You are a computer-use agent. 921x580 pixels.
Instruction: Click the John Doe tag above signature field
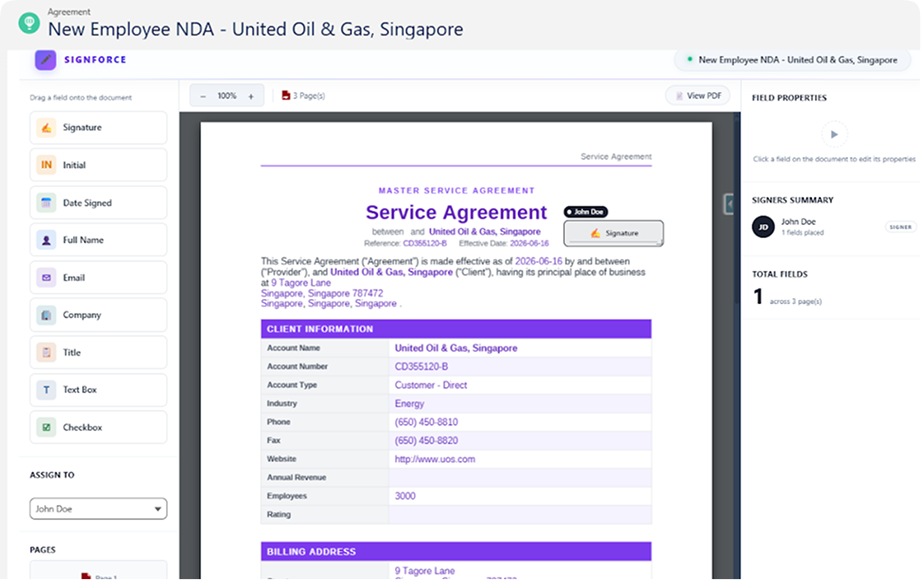(x=586, y=212)
